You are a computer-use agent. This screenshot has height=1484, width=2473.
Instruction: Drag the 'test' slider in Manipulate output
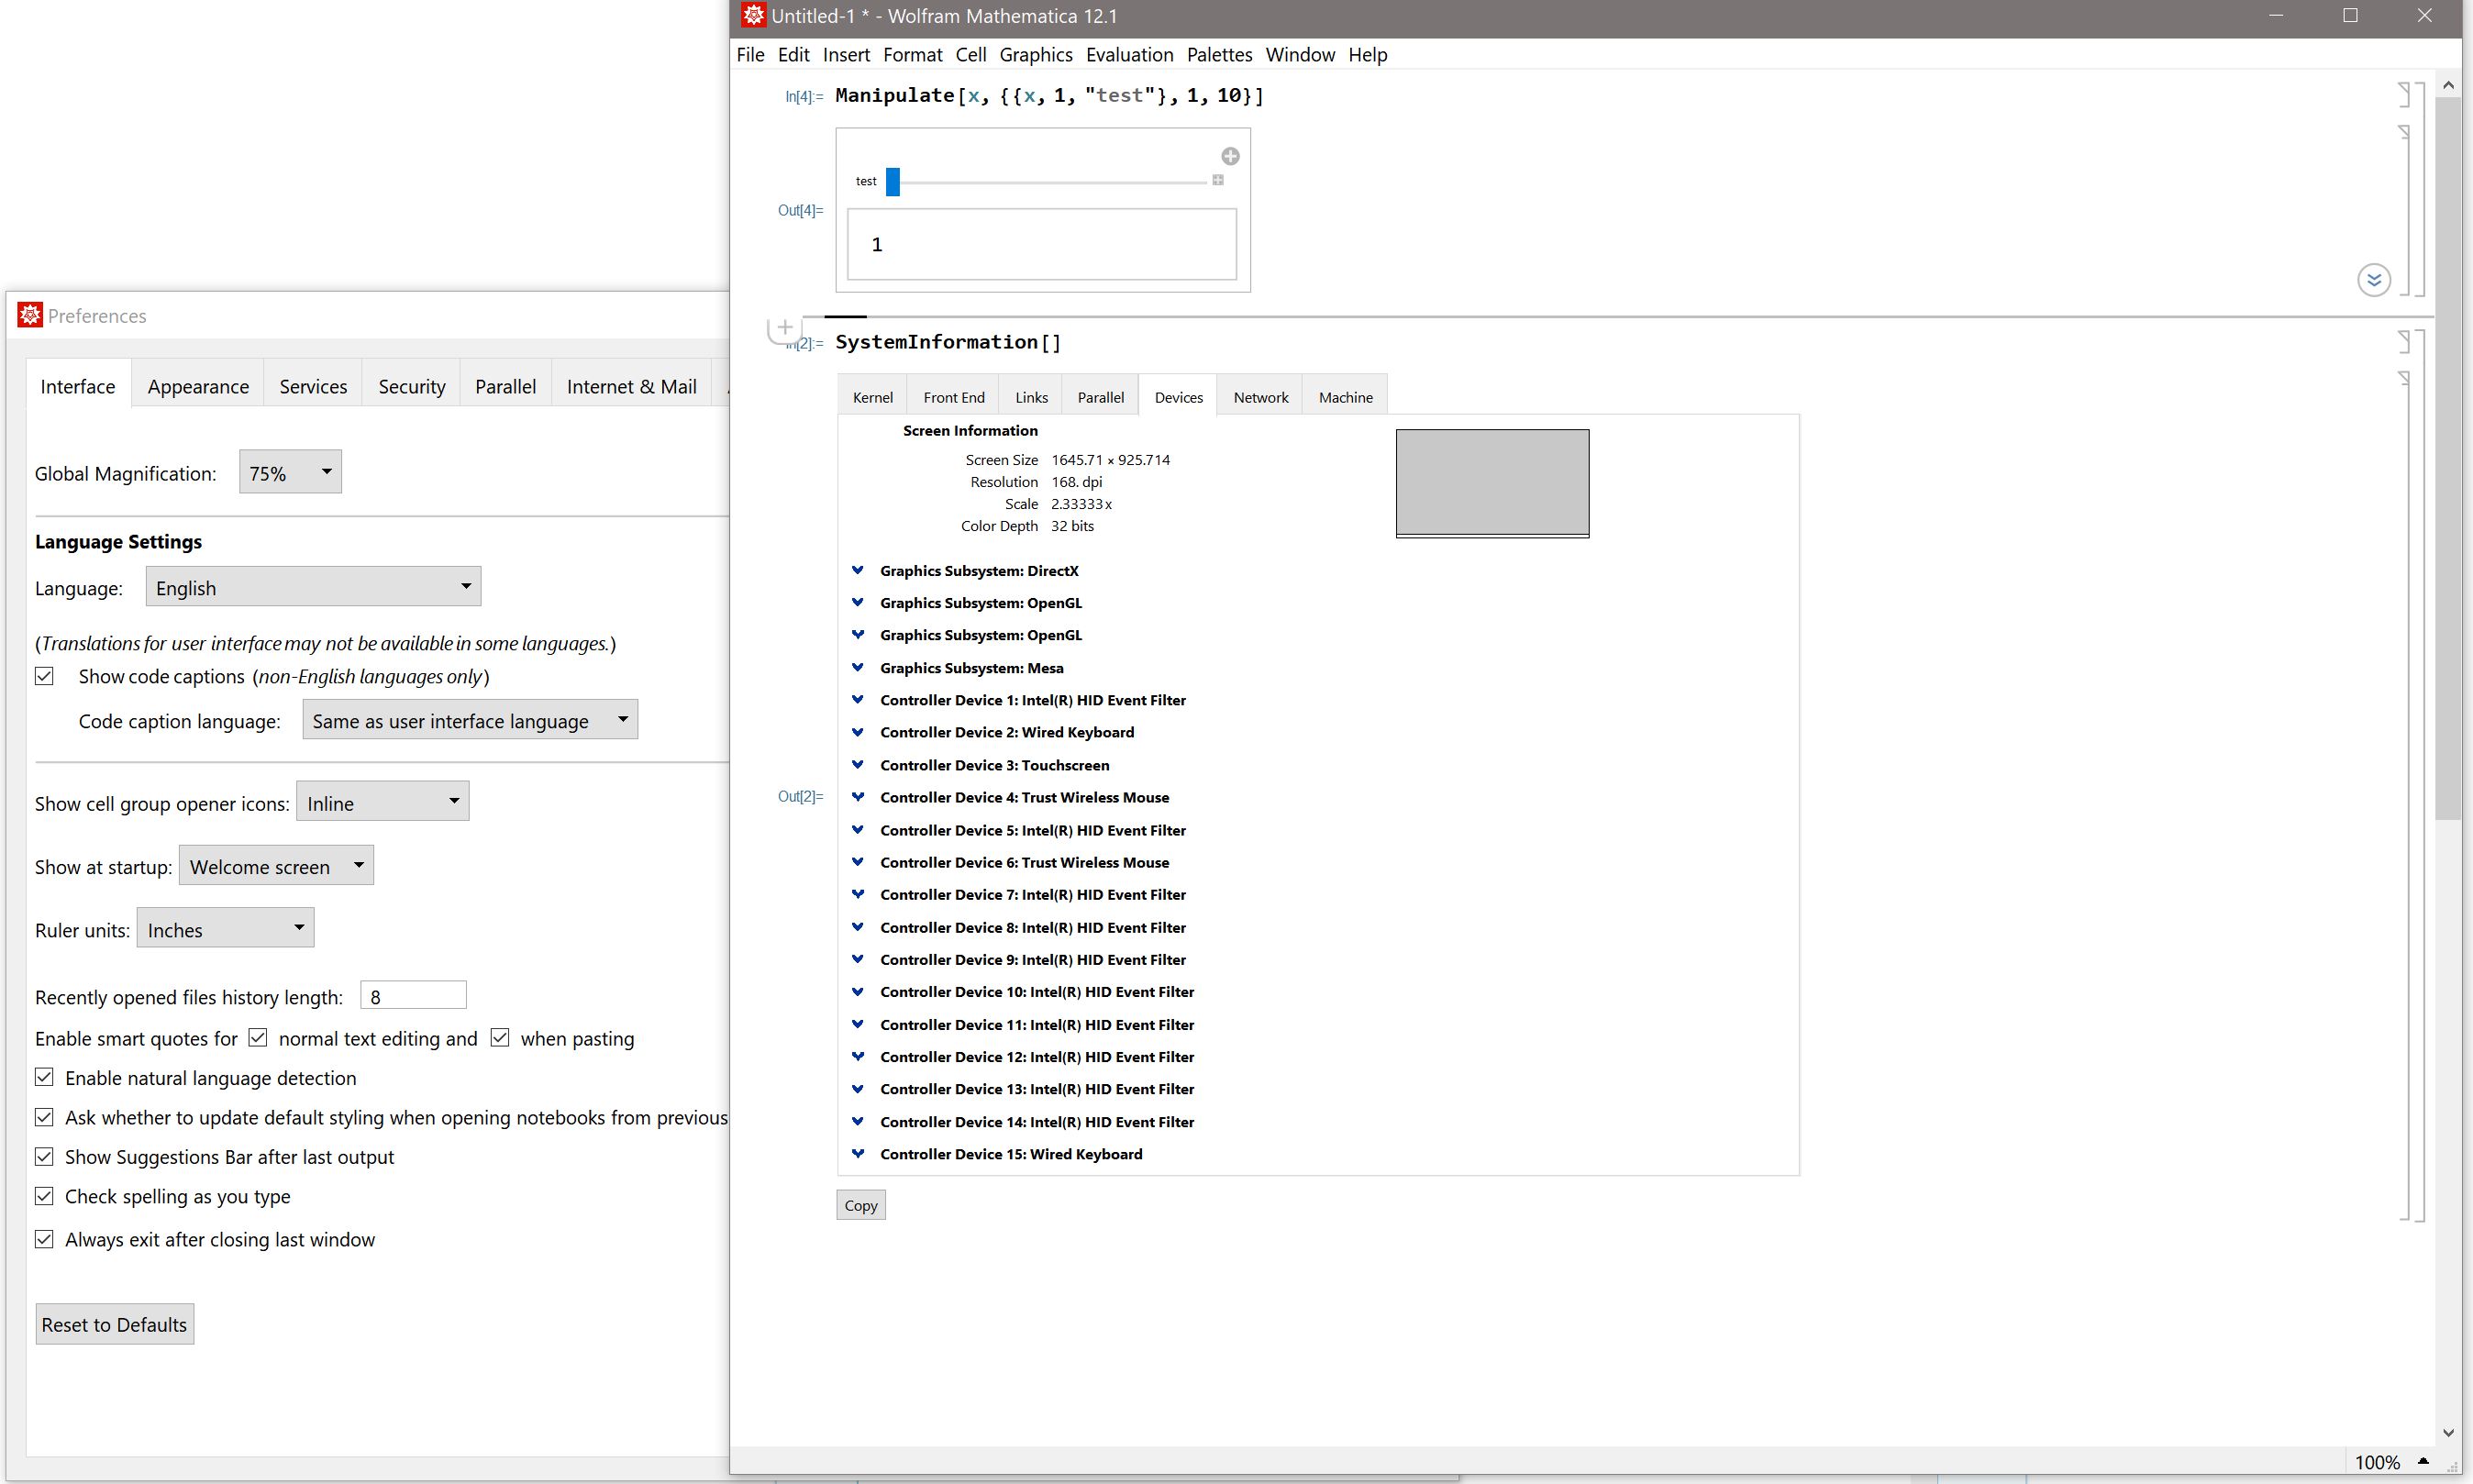click(893, 179)
